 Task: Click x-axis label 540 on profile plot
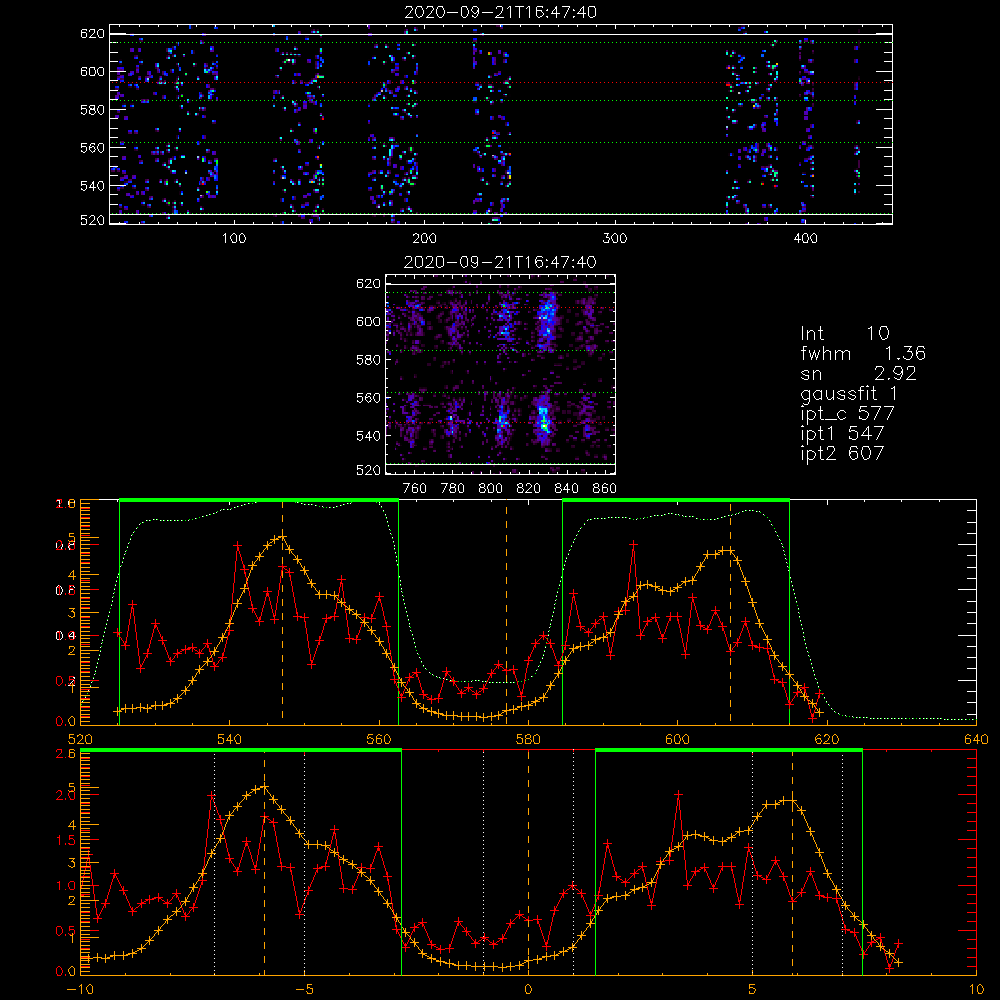229,739
